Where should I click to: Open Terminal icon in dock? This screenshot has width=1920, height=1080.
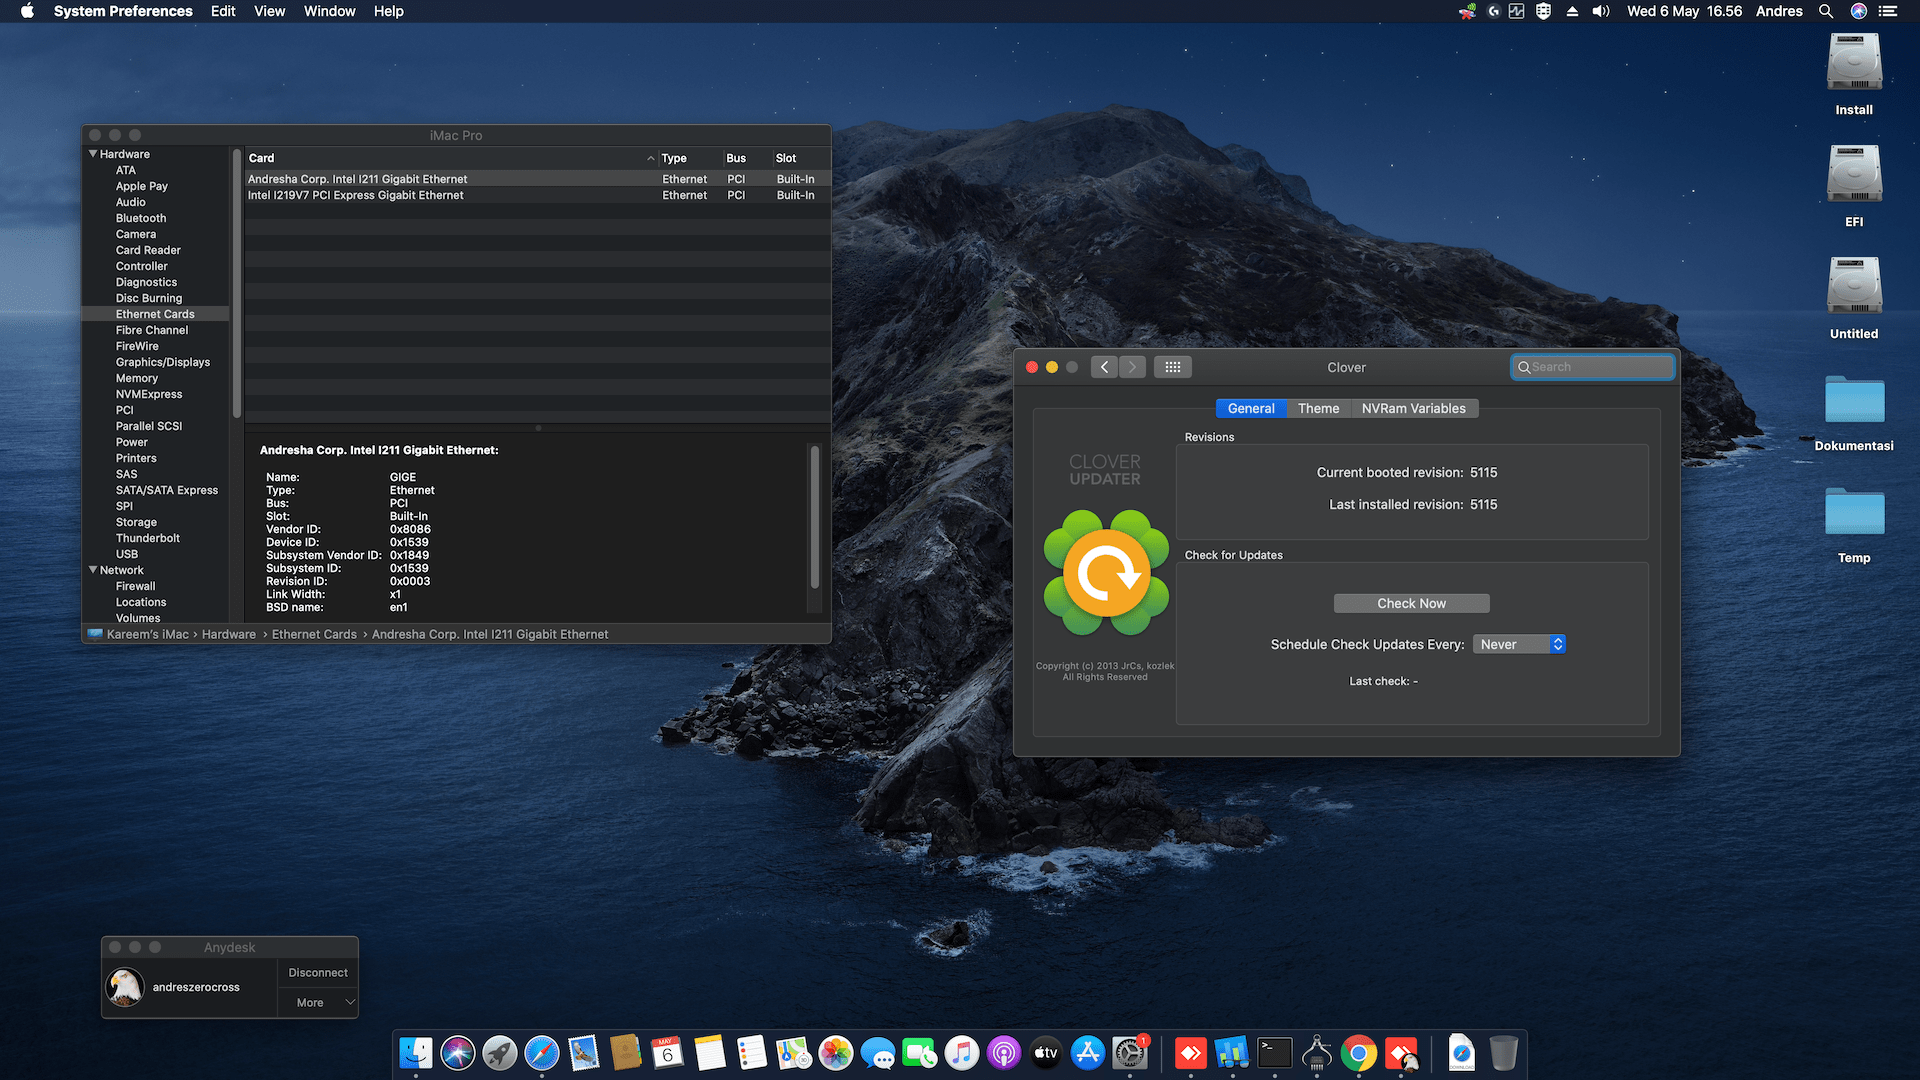pyautogui.click(x=1275, y=1053)
